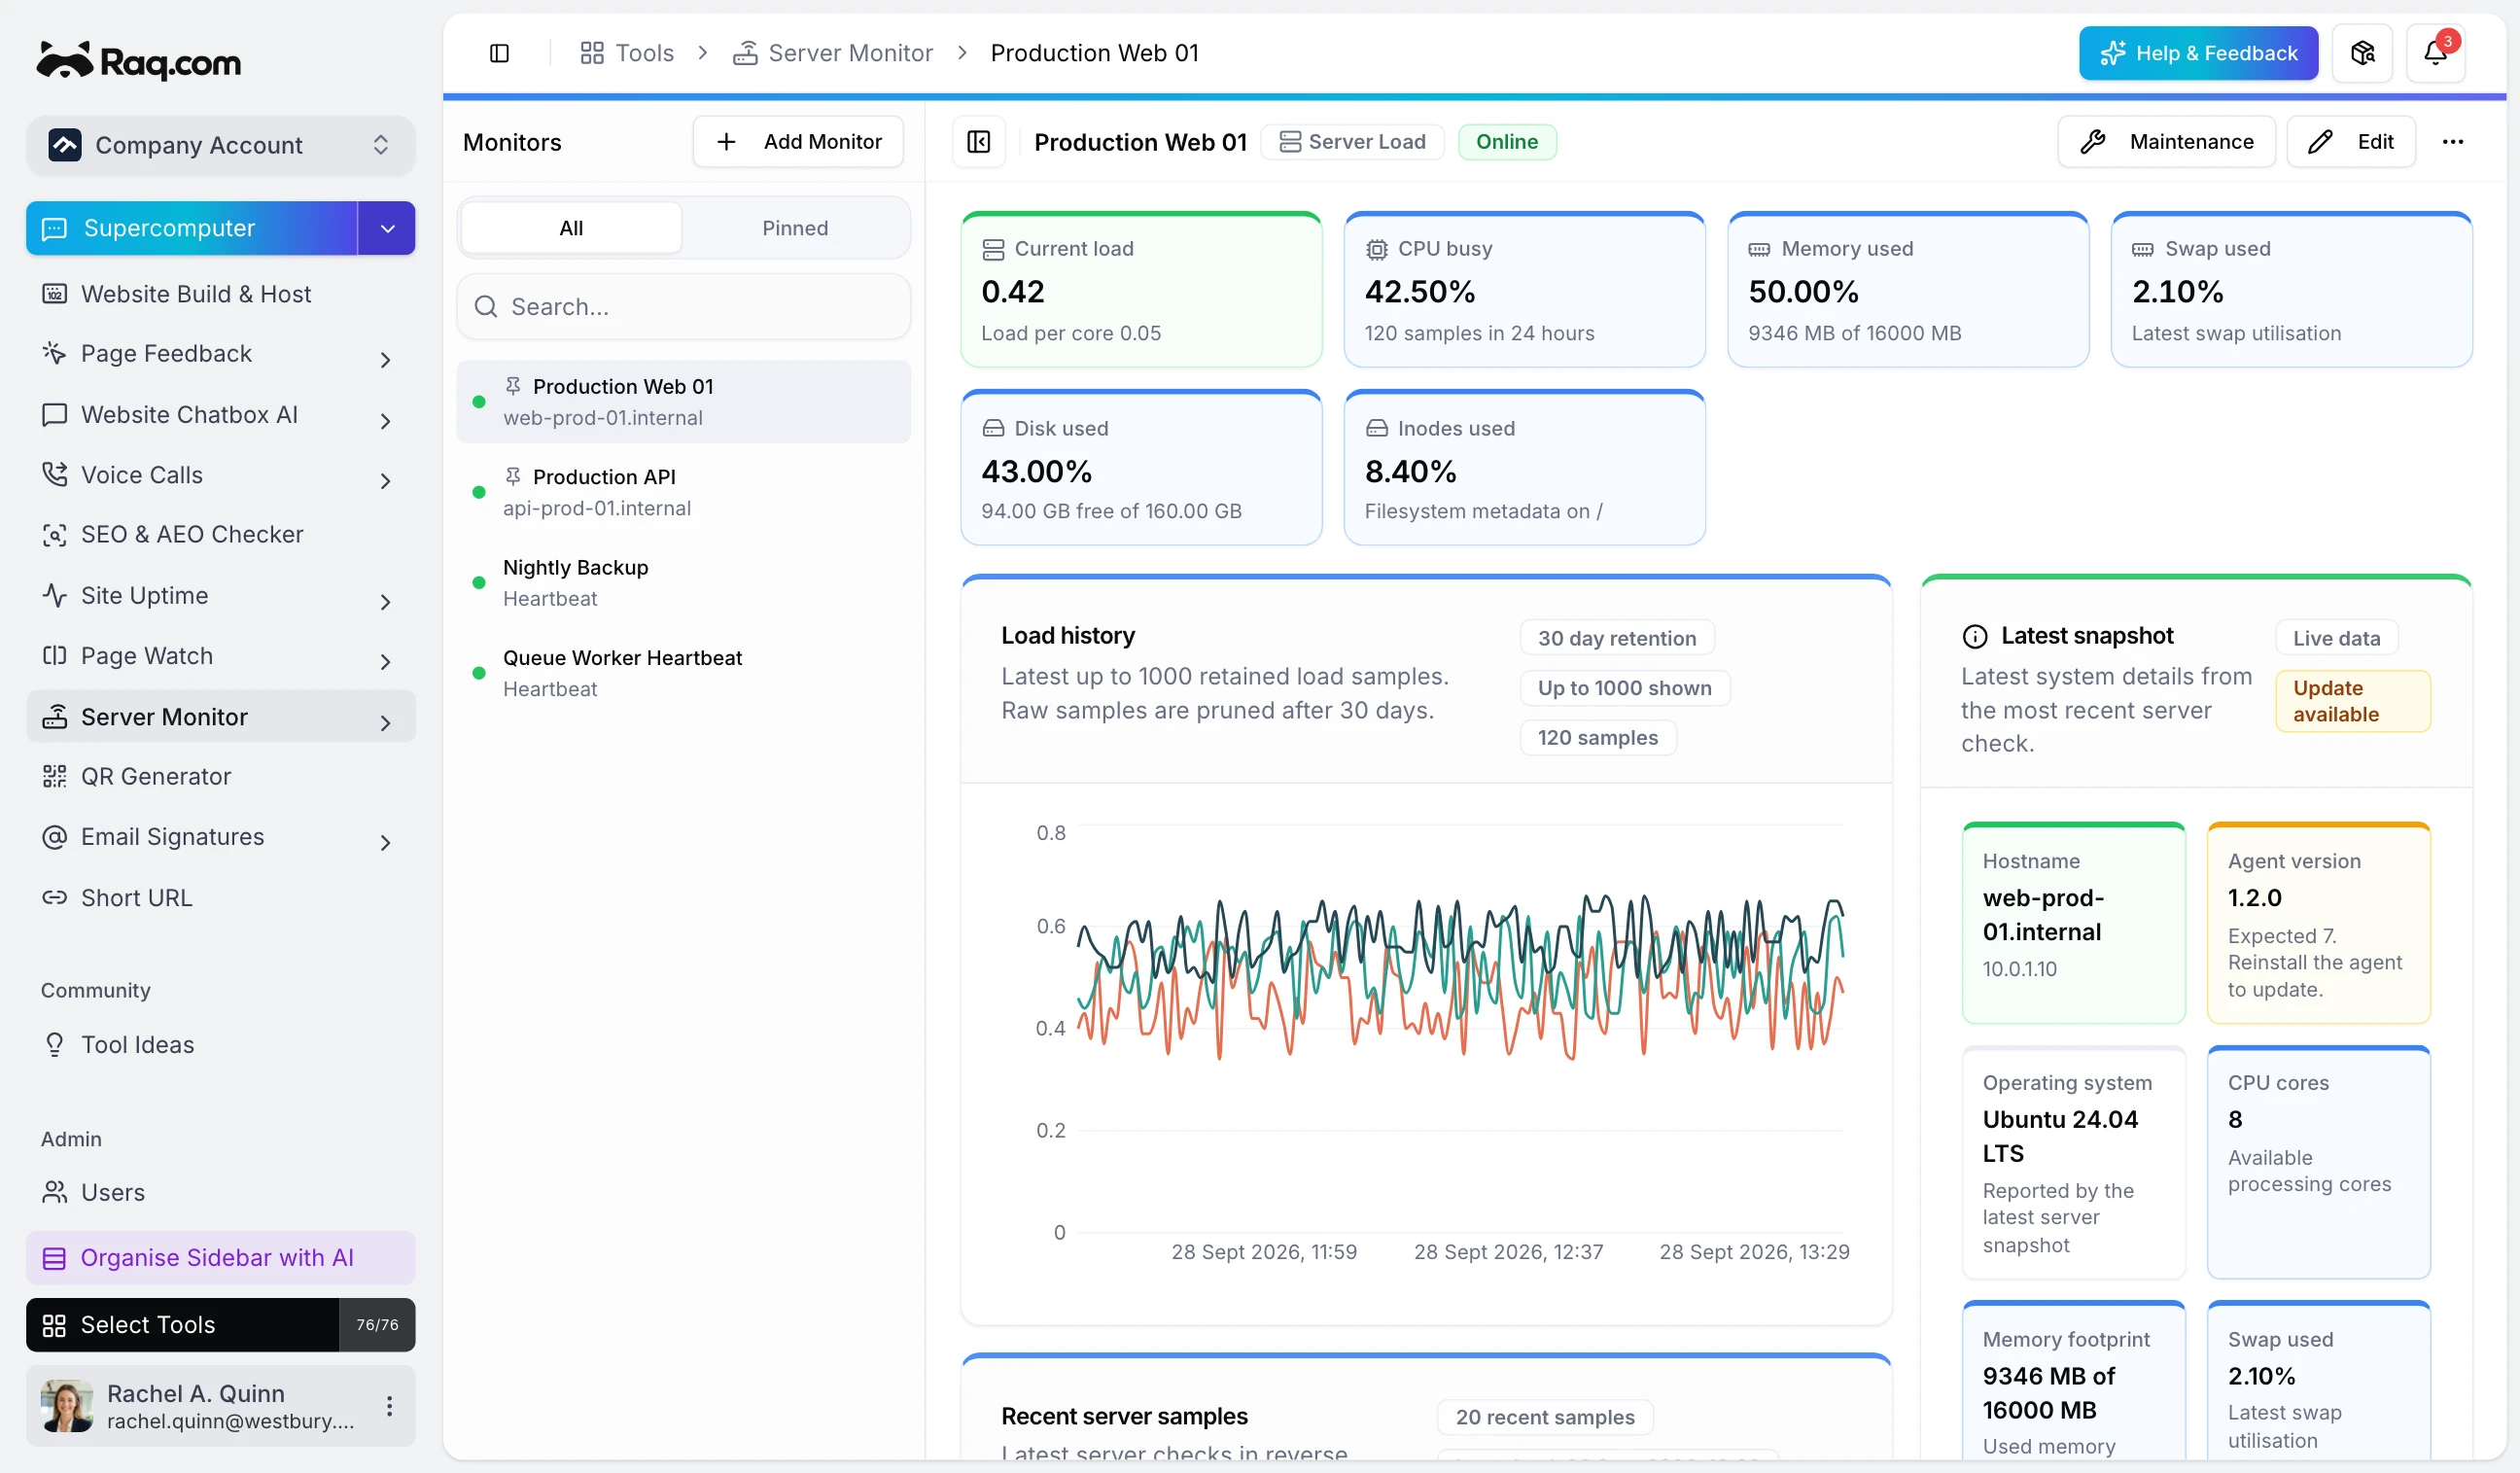Expand the Voice Calls chevron
The height and width of the screenshot is (1473, 2520).
point(385,481)
